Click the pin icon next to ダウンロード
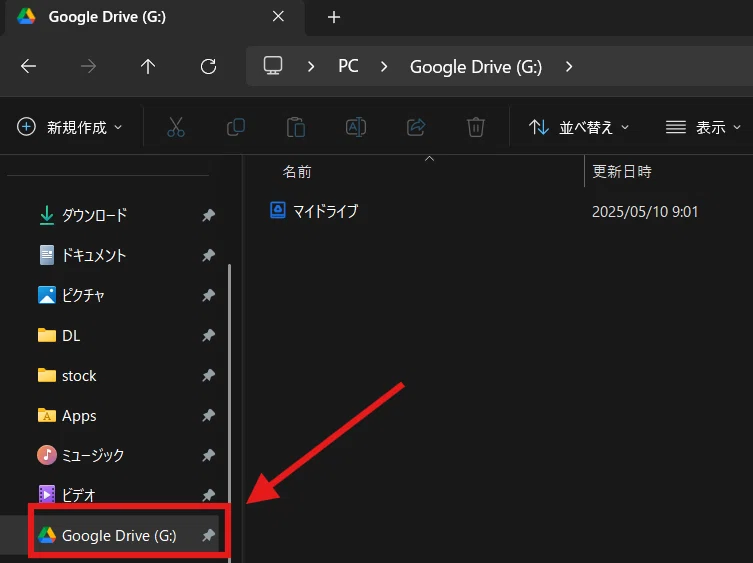Image resolution: width=753 pixels, height=563 pixels. pos(208,215)
